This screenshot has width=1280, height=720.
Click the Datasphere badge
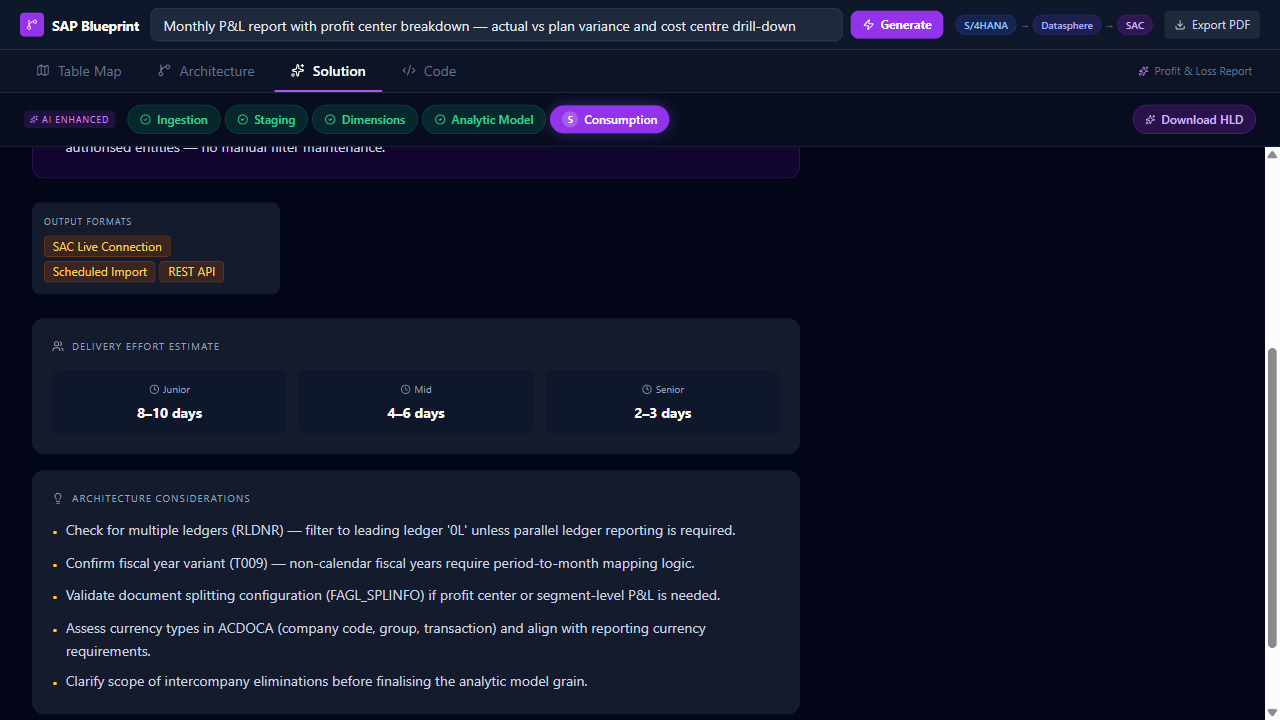tap(1066, 26)
